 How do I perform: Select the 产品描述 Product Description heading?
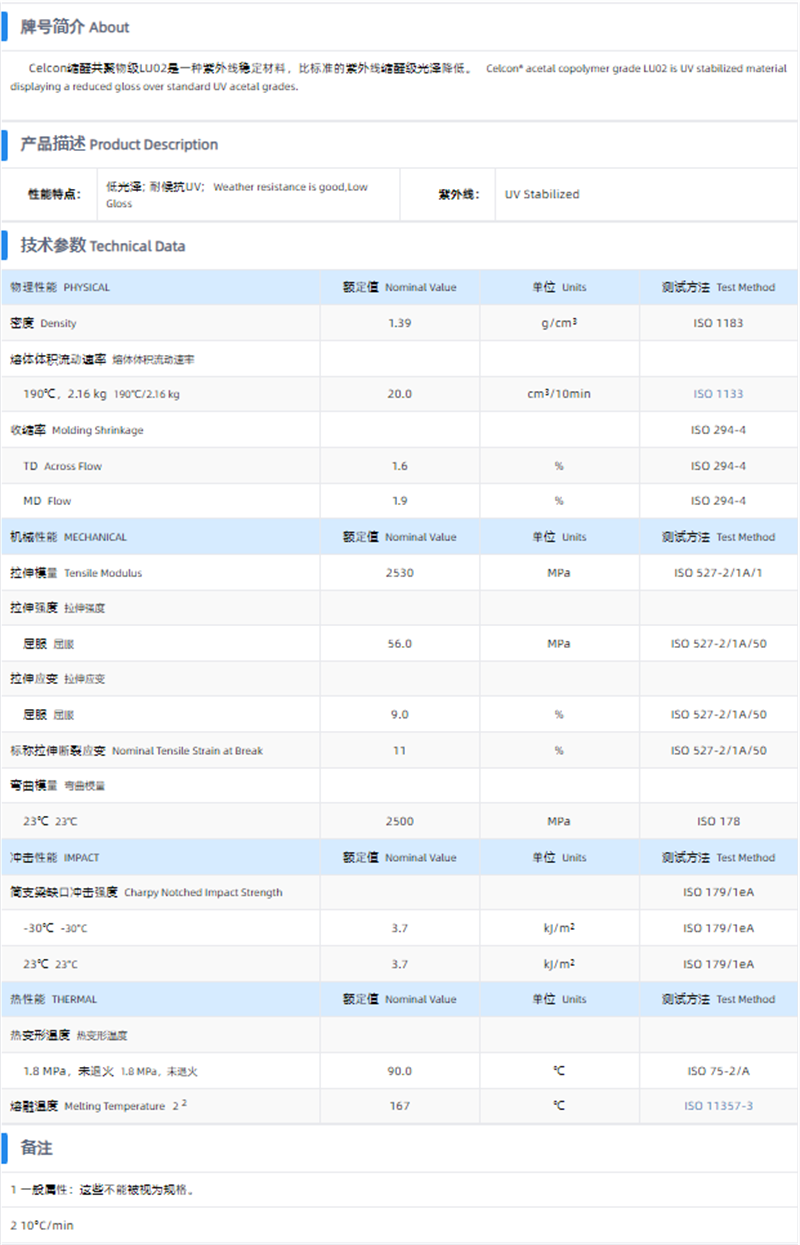tap(119, 145)
